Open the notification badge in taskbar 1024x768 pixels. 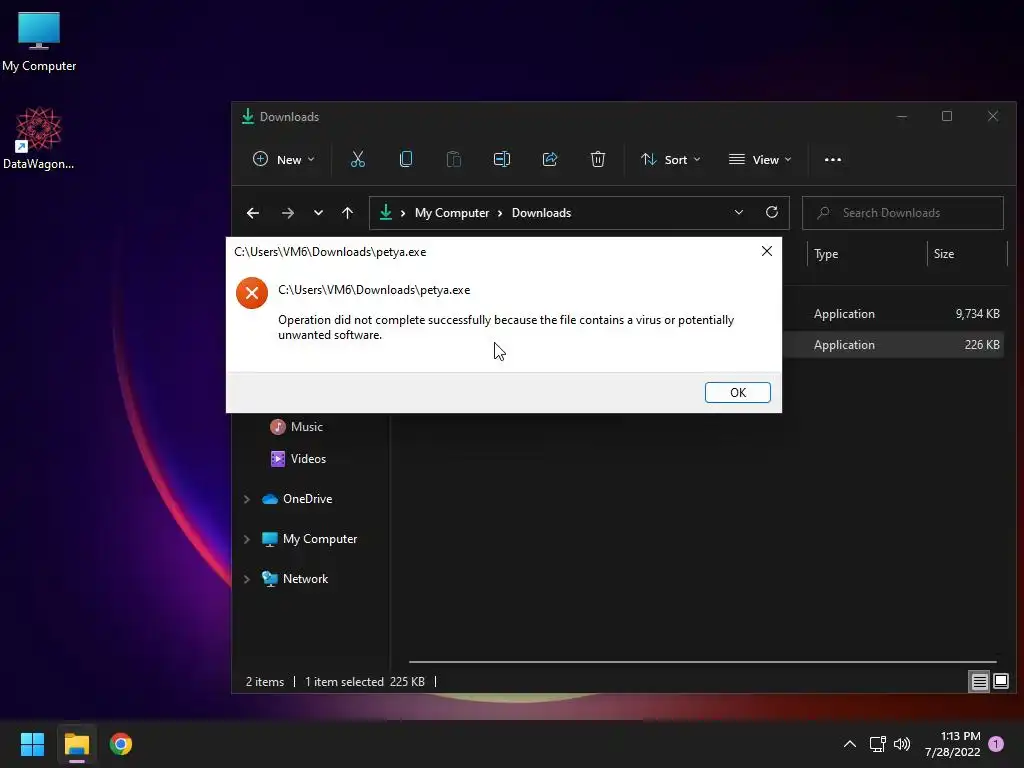(996, 744)
